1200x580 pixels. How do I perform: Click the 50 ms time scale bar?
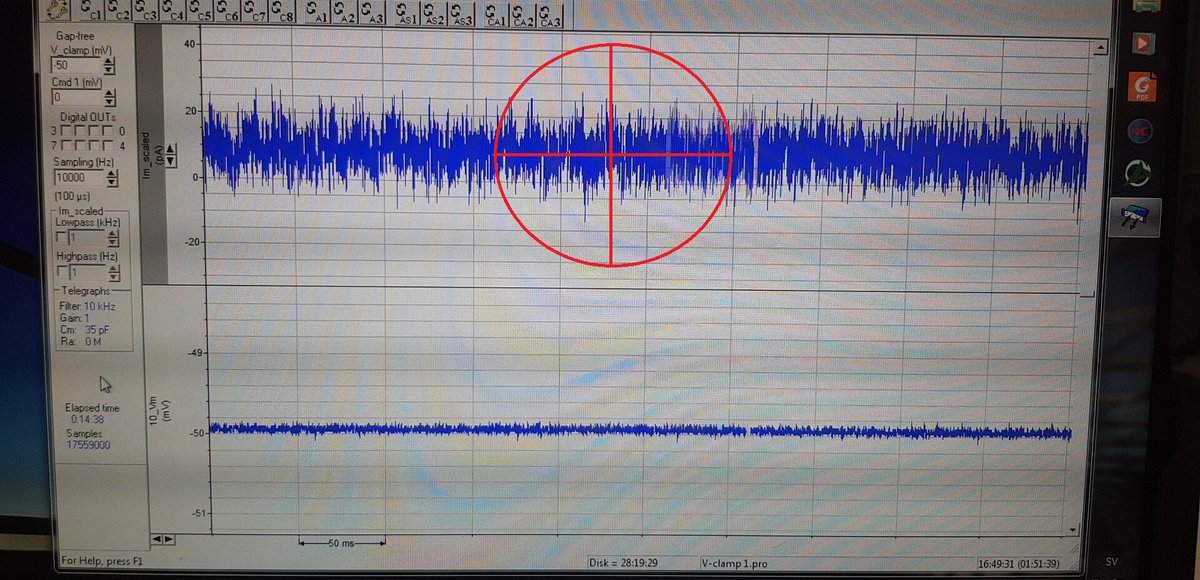[x=342, y=542]
